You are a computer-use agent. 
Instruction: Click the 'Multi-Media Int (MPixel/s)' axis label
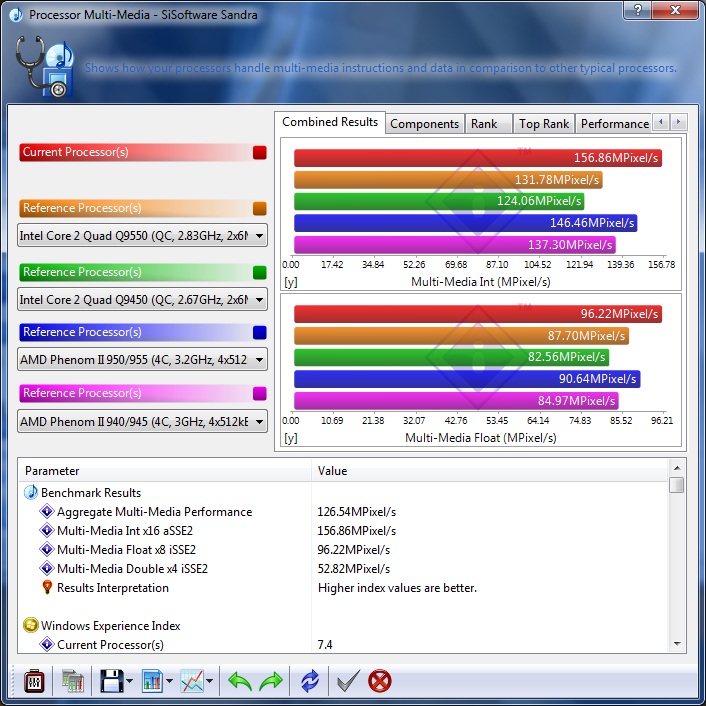(x=481, y=282)
